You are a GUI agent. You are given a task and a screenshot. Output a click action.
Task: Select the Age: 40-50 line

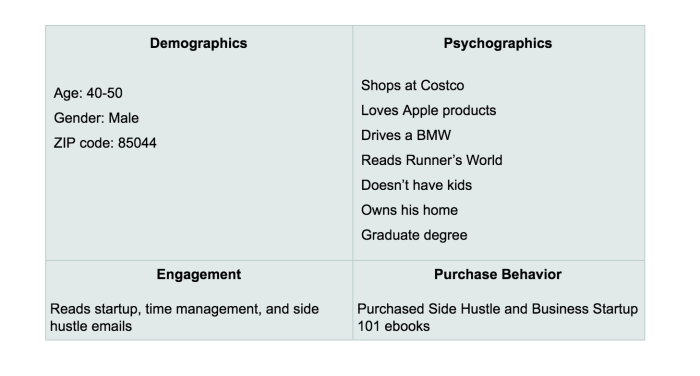point(88,93)
